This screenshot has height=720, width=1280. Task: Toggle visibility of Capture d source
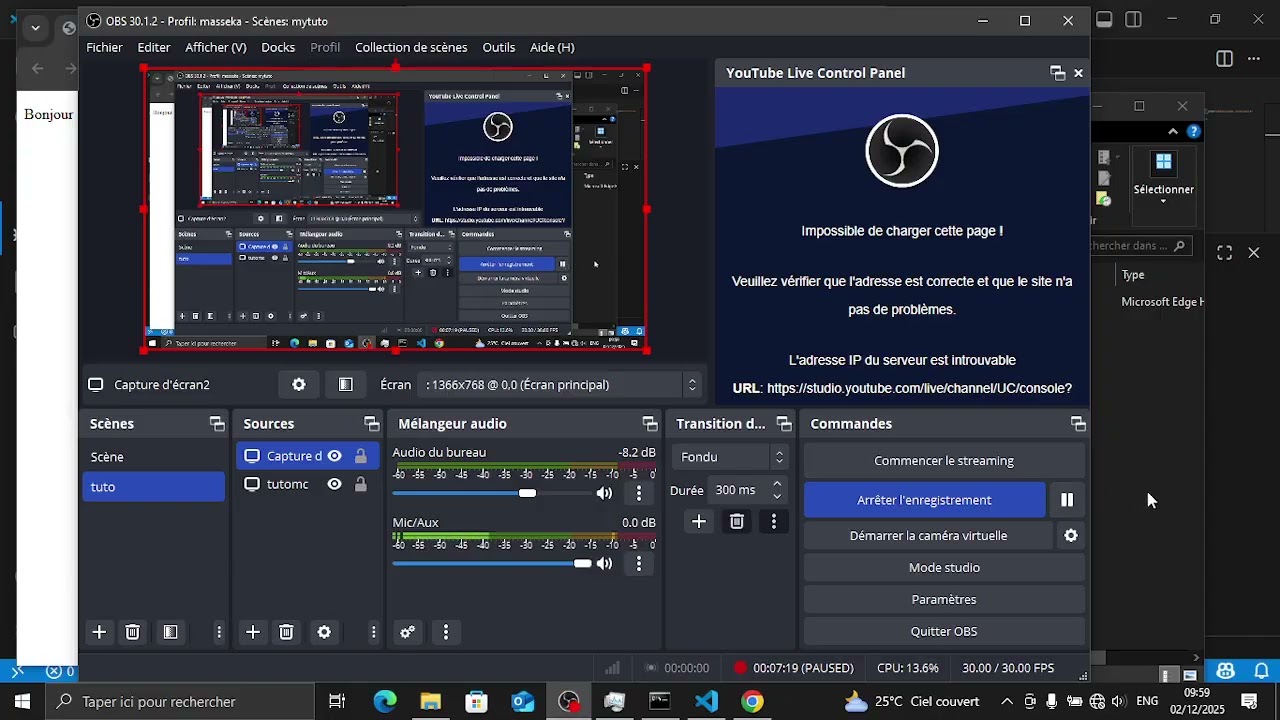(x=334, y=456)
